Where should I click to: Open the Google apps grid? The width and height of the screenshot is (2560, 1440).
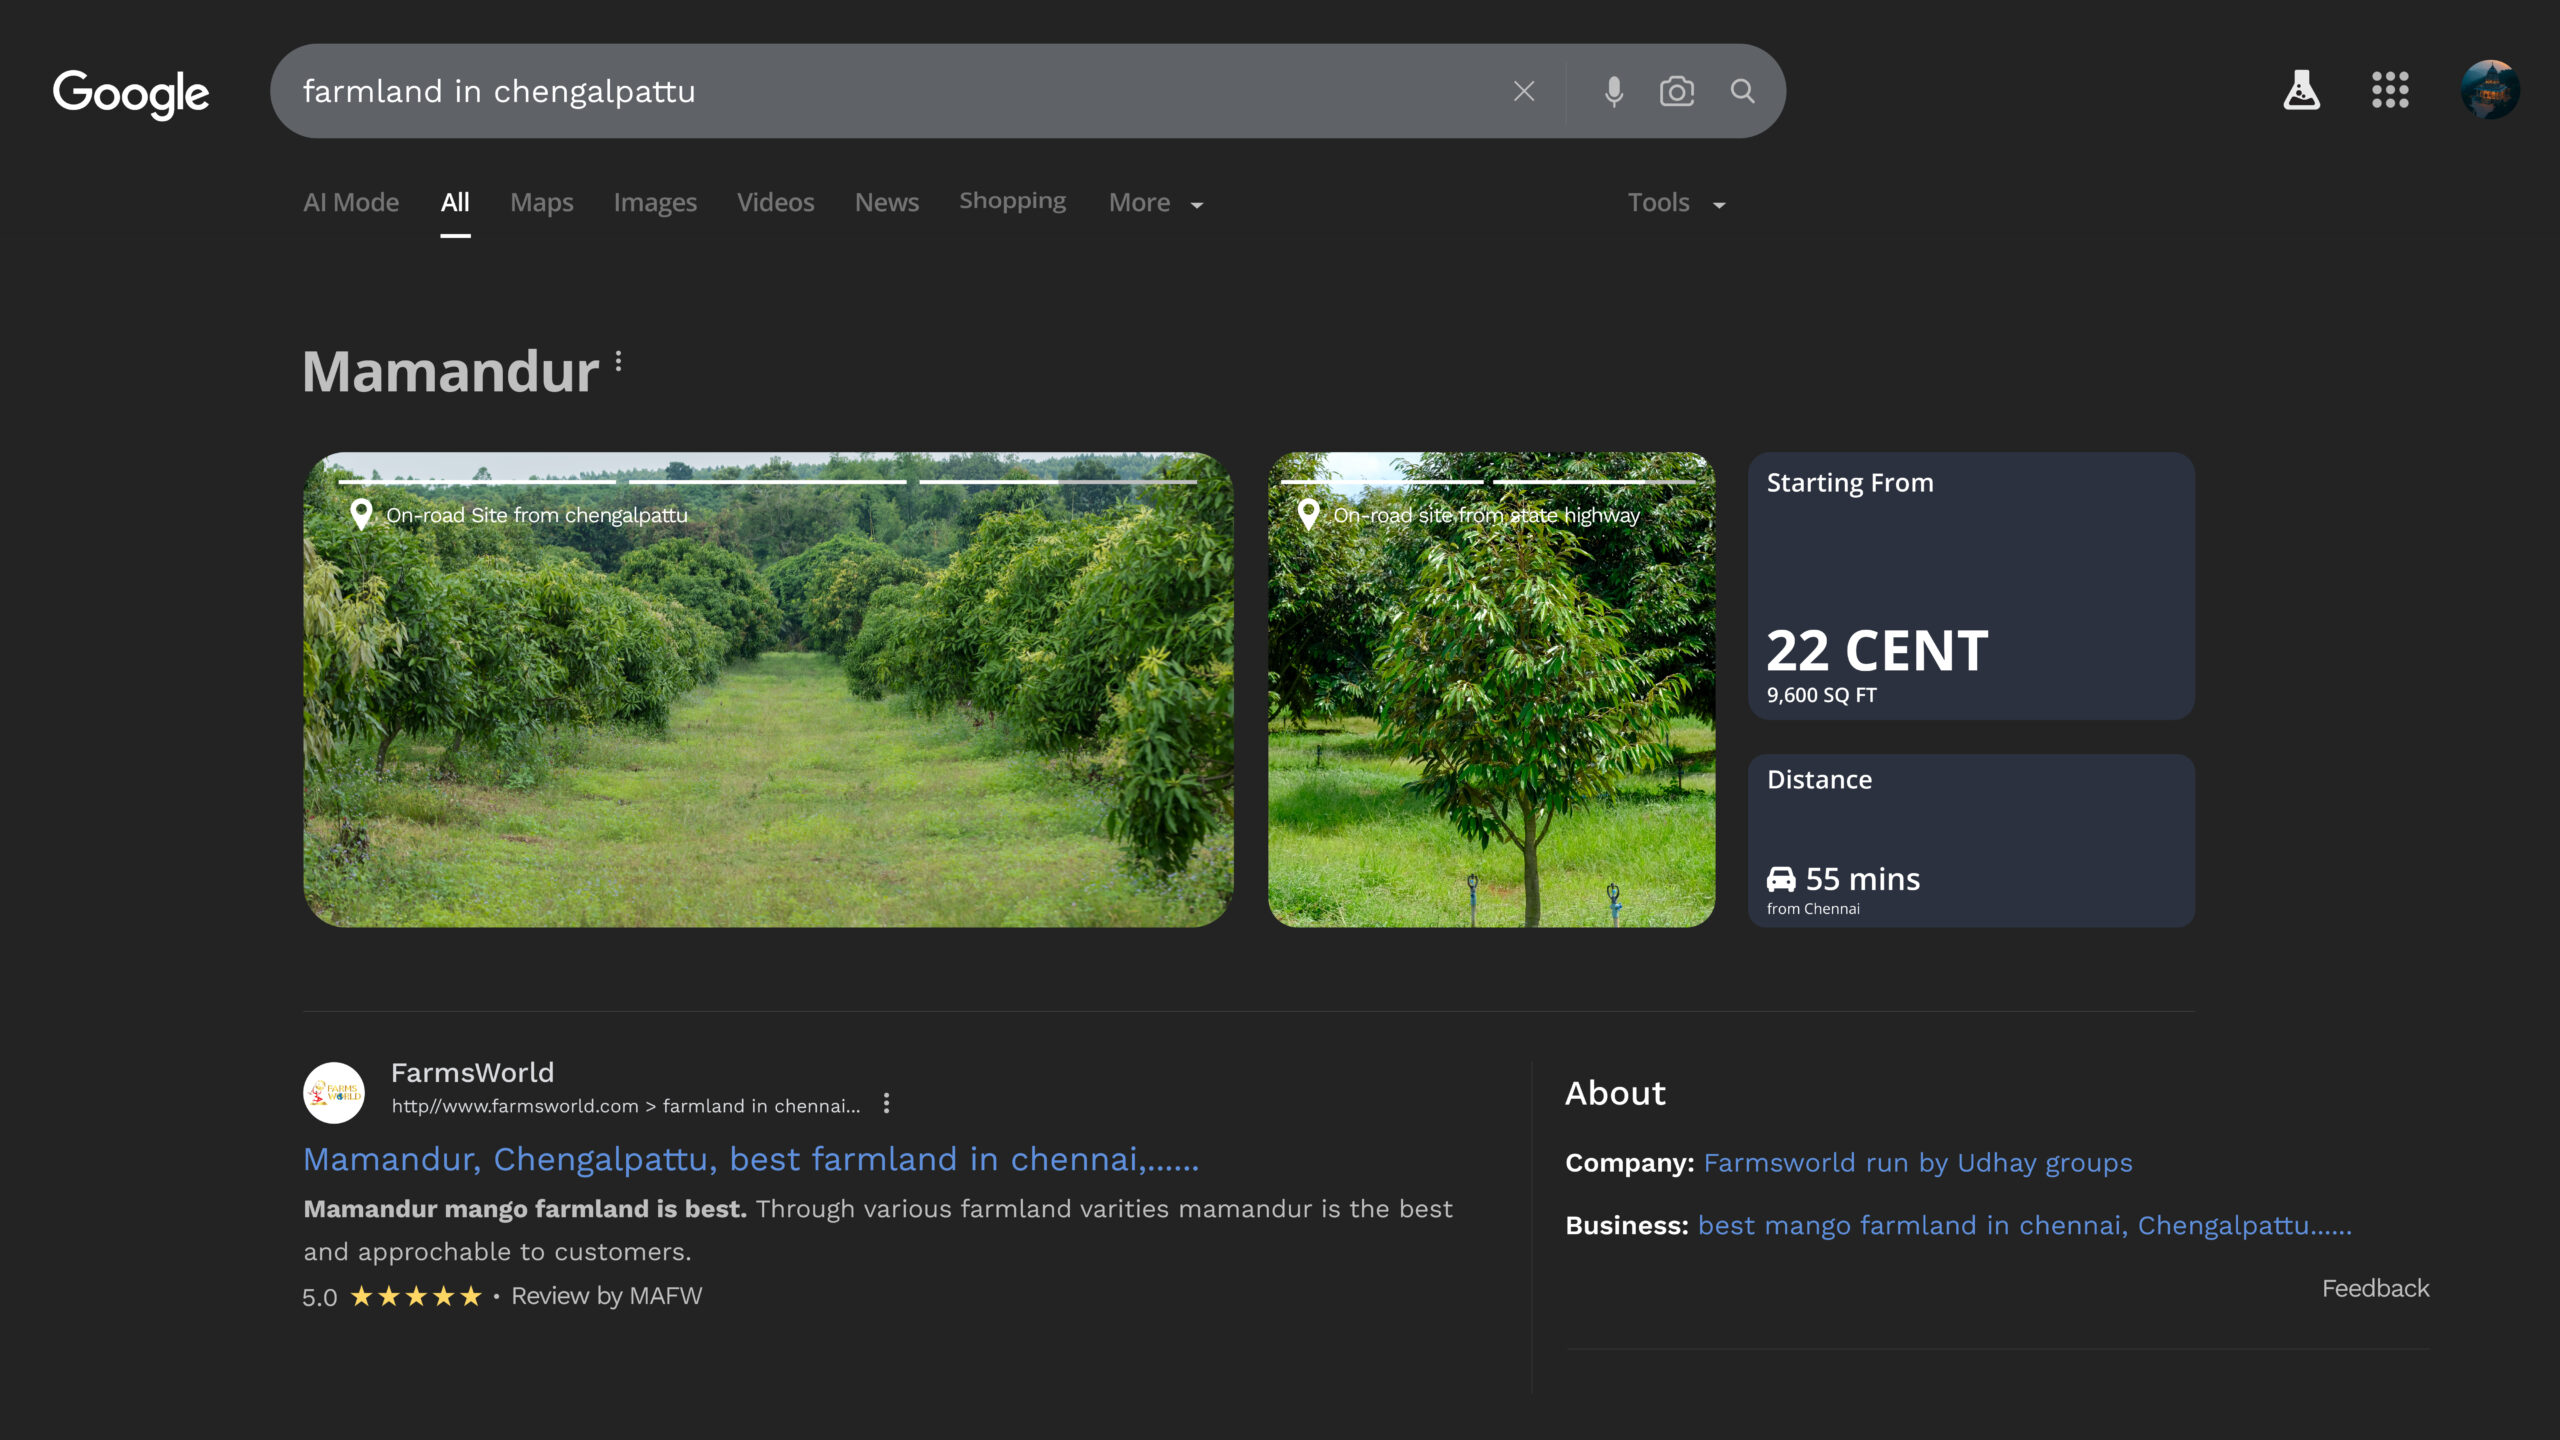click(x=2389, y=91)
